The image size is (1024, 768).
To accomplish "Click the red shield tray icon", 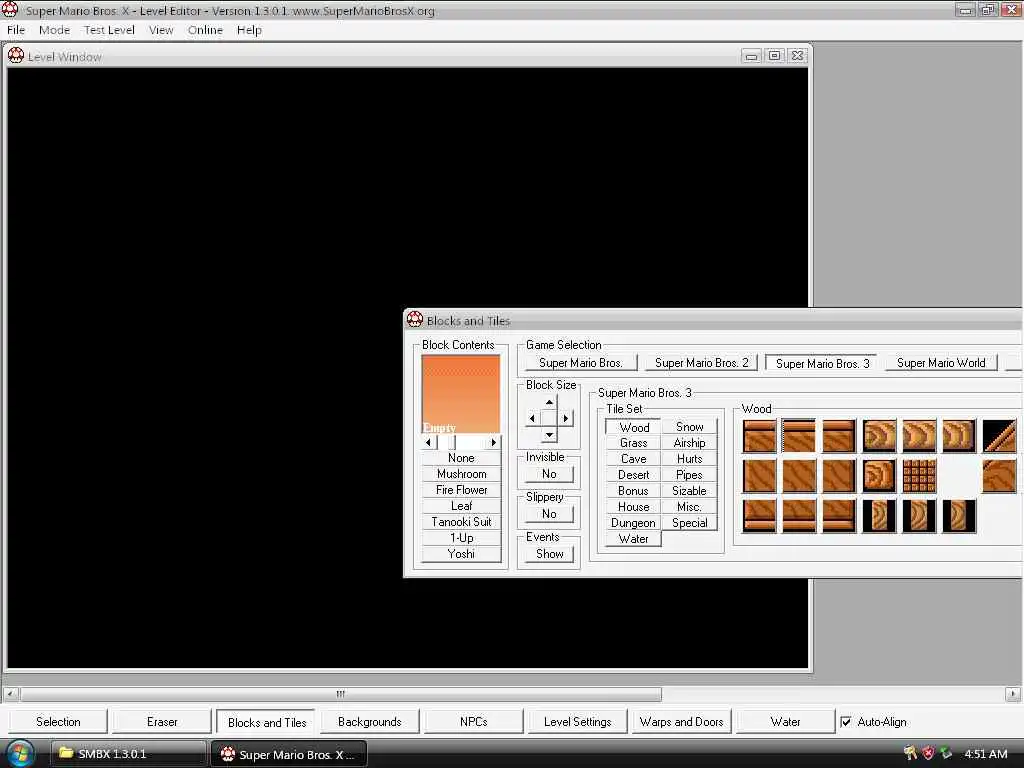I will (928, 754).
